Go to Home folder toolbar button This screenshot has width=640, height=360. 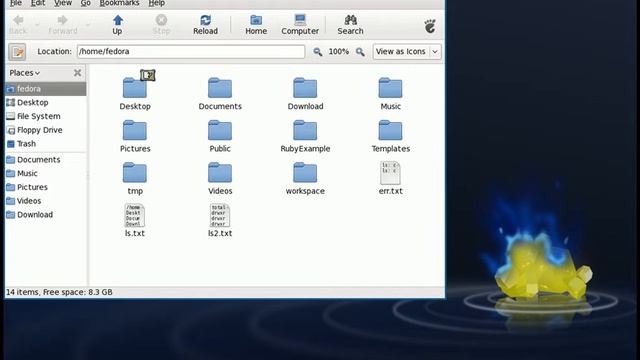[x=256, y=24]
